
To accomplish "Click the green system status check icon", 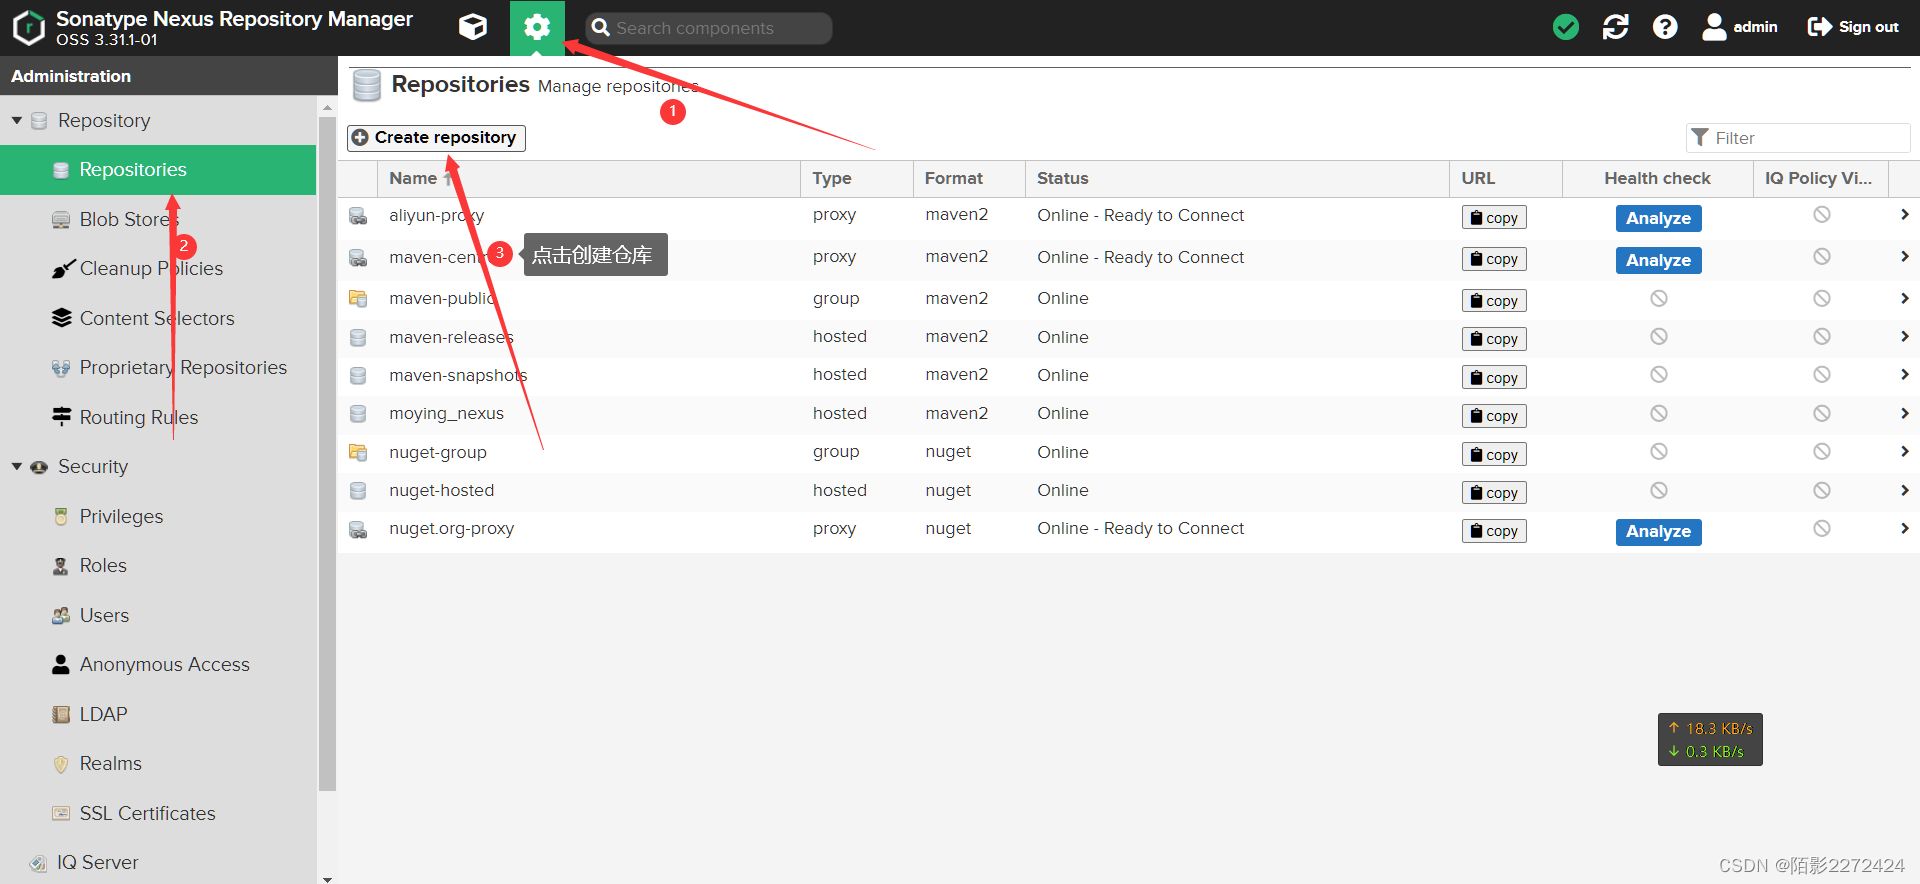I will 1566,27.
